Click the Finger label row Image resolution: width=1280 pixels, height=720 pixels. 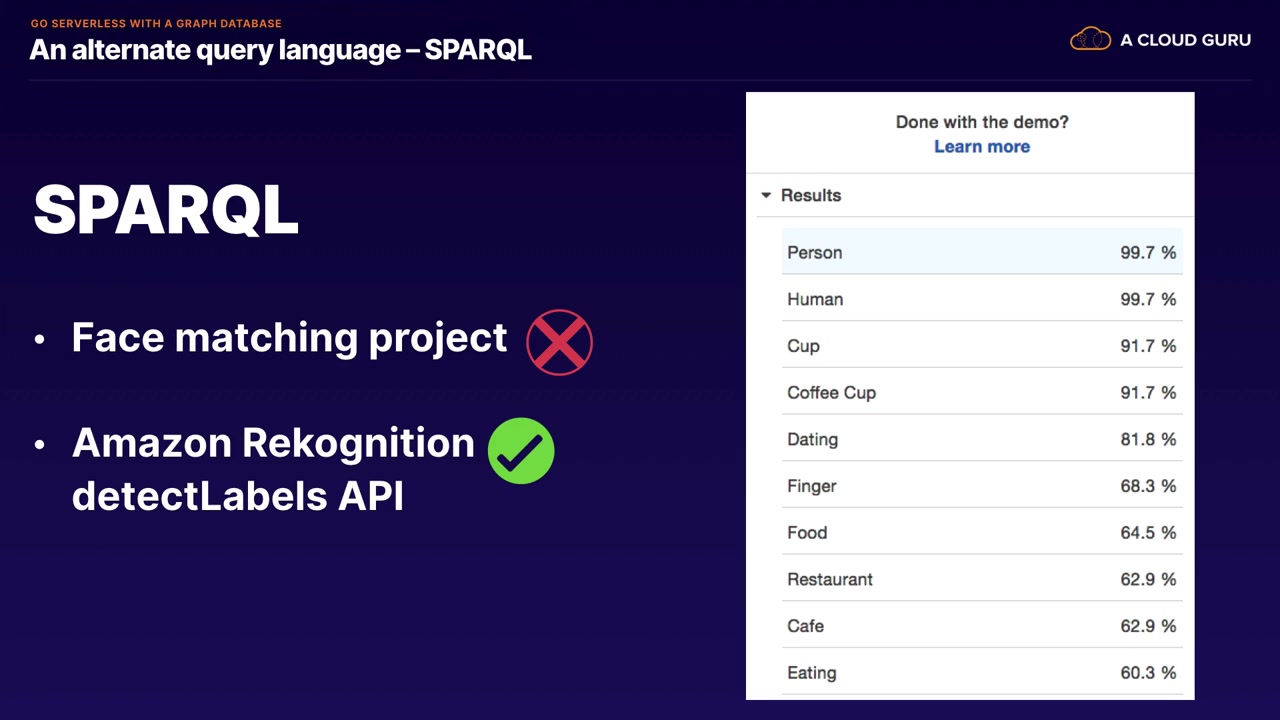click(981, 486)
